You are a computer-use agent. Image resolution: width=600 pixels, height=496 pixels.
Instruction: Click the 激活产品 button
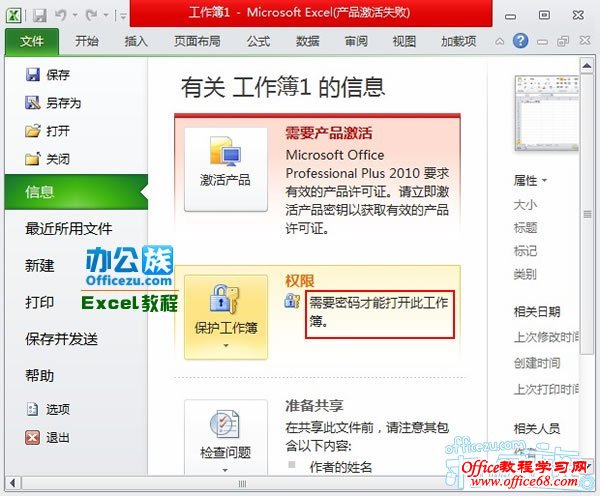[226, 170]
